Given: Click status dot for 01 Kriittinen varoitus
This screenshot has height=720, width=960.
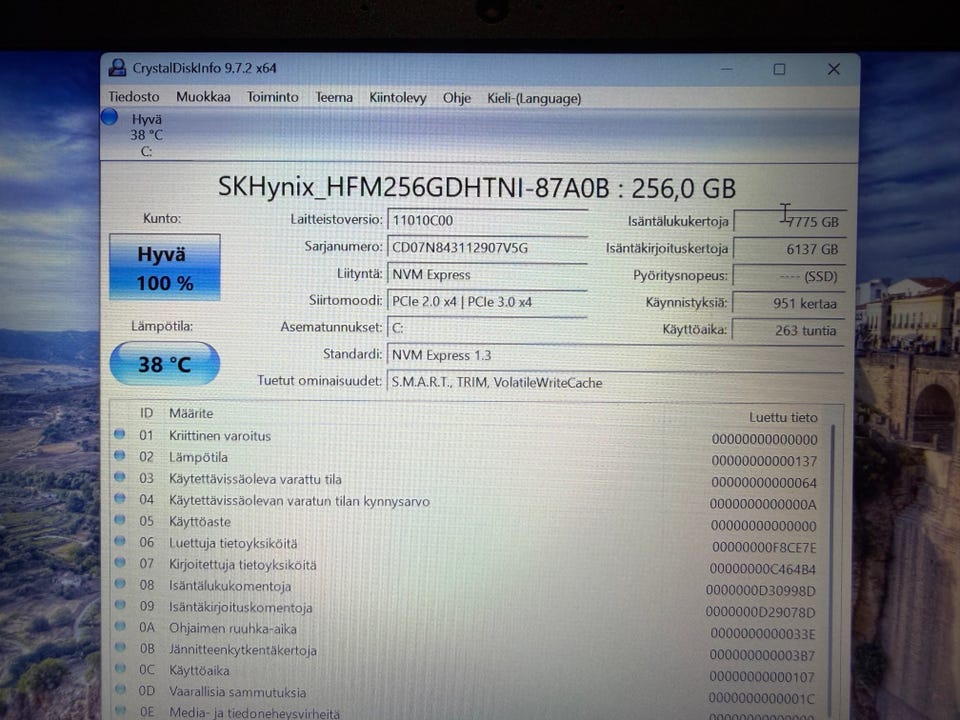Looking at the screenshot, I should pyautogui.click(x=119, y=434).
